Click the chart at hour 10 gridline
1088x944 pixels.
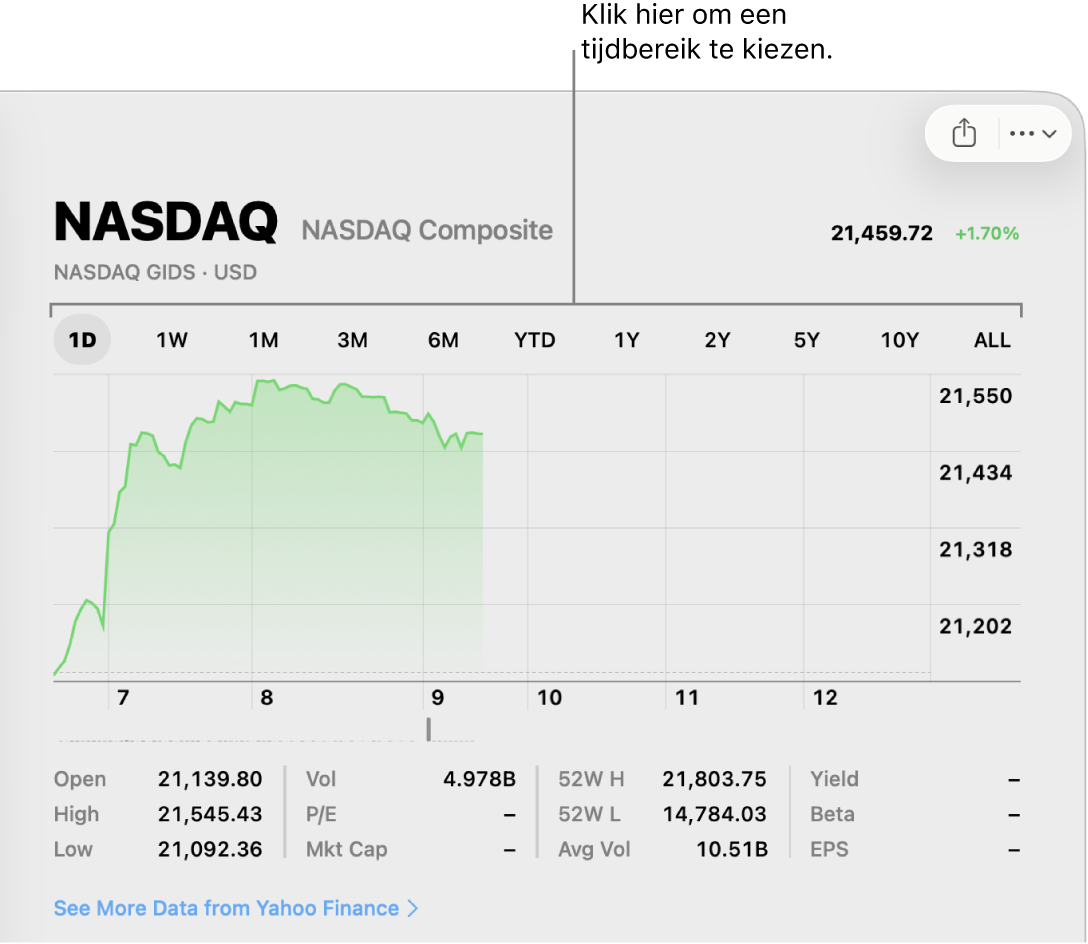click(x=527, y=528)
